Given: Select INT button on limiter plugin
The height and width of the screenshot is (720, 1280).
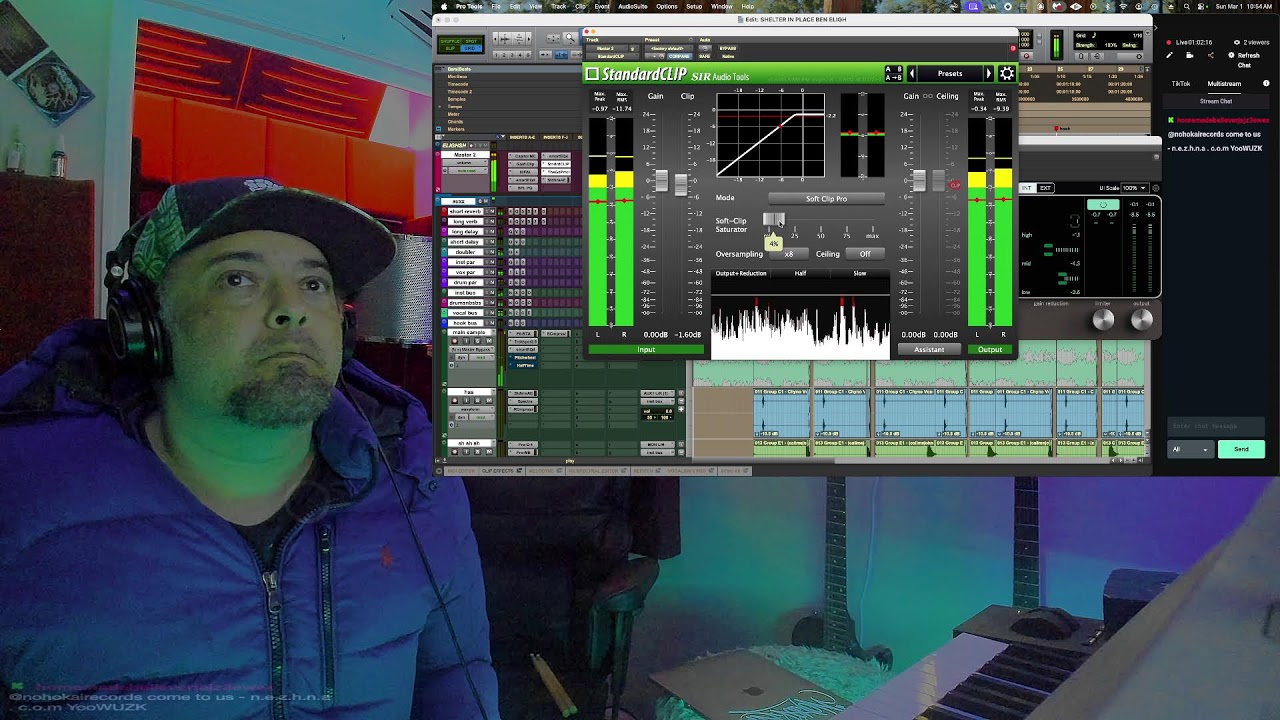Looking at the screenshot, I should click(1027, 188).
